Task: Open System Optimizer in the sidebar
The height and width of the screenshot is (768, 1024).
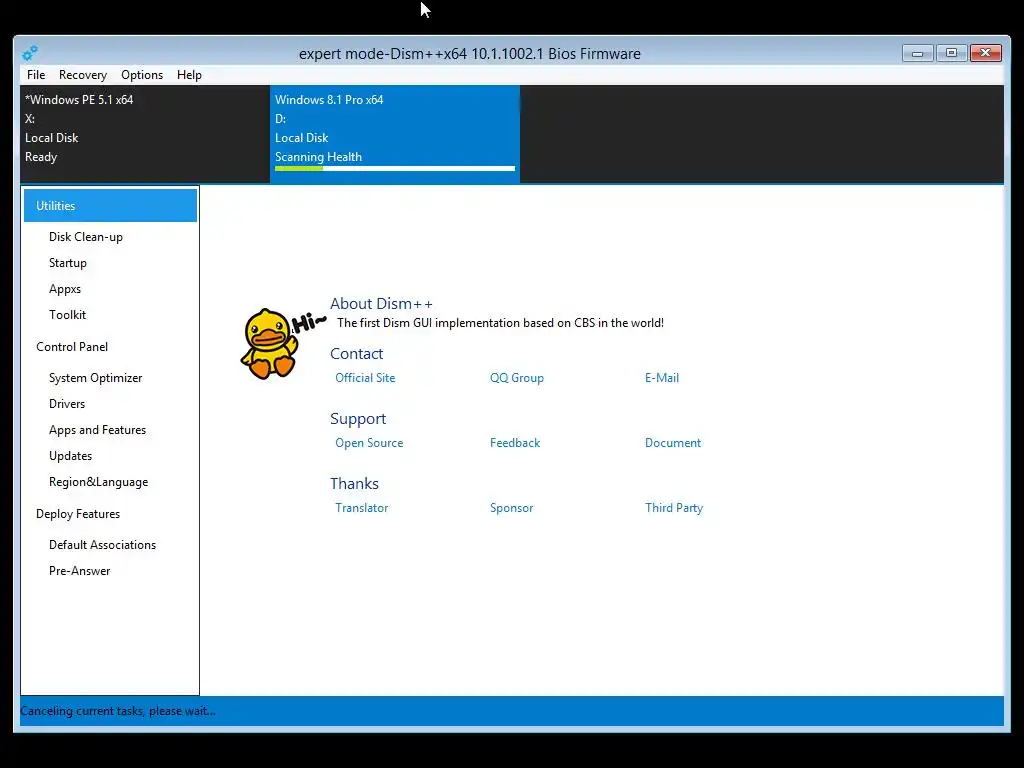Action: (x=95, y=378)
